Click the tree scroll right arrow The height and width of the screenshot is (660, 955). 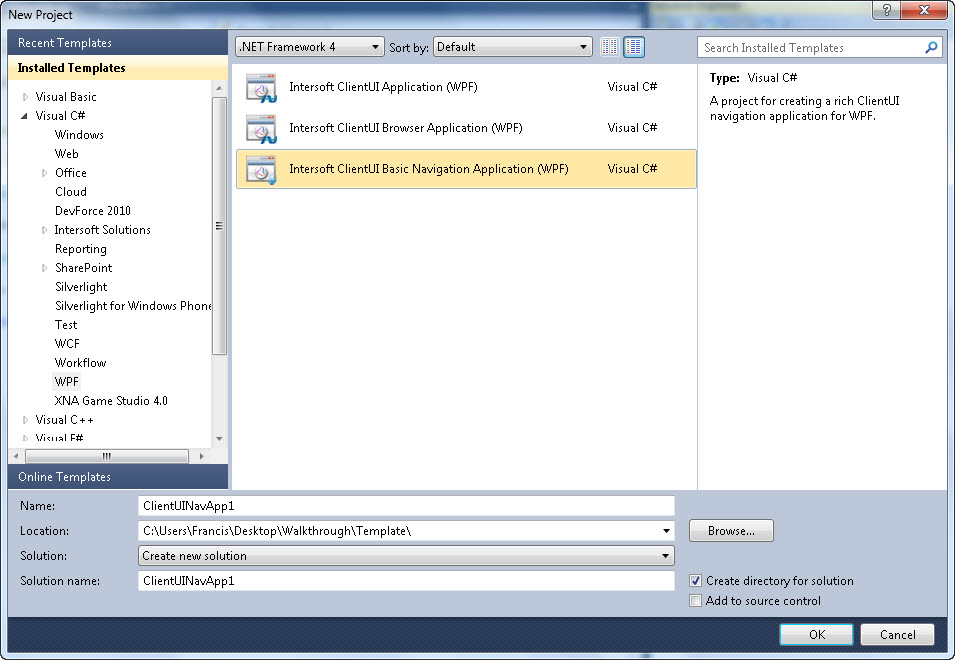coord(202,456)
